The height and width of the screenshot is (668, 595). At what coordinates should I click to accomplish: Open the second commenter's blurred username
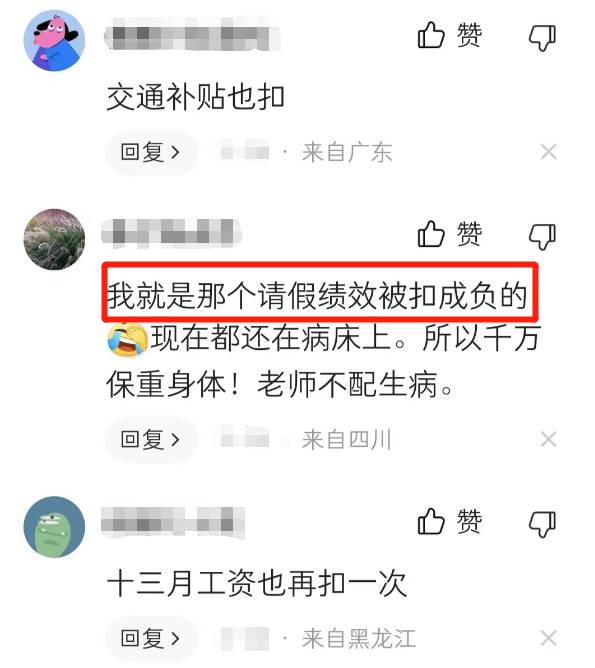pyautogui.click(x=171, y=233)
